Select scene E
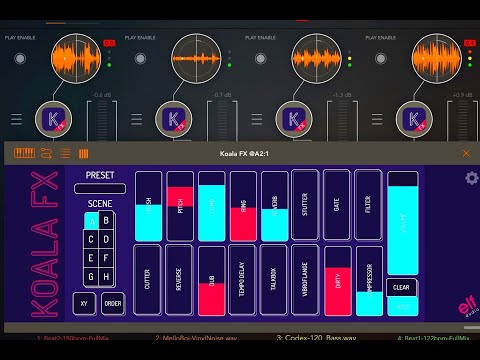The width and height of the screenshot is (480, 360). pos(91,258)
